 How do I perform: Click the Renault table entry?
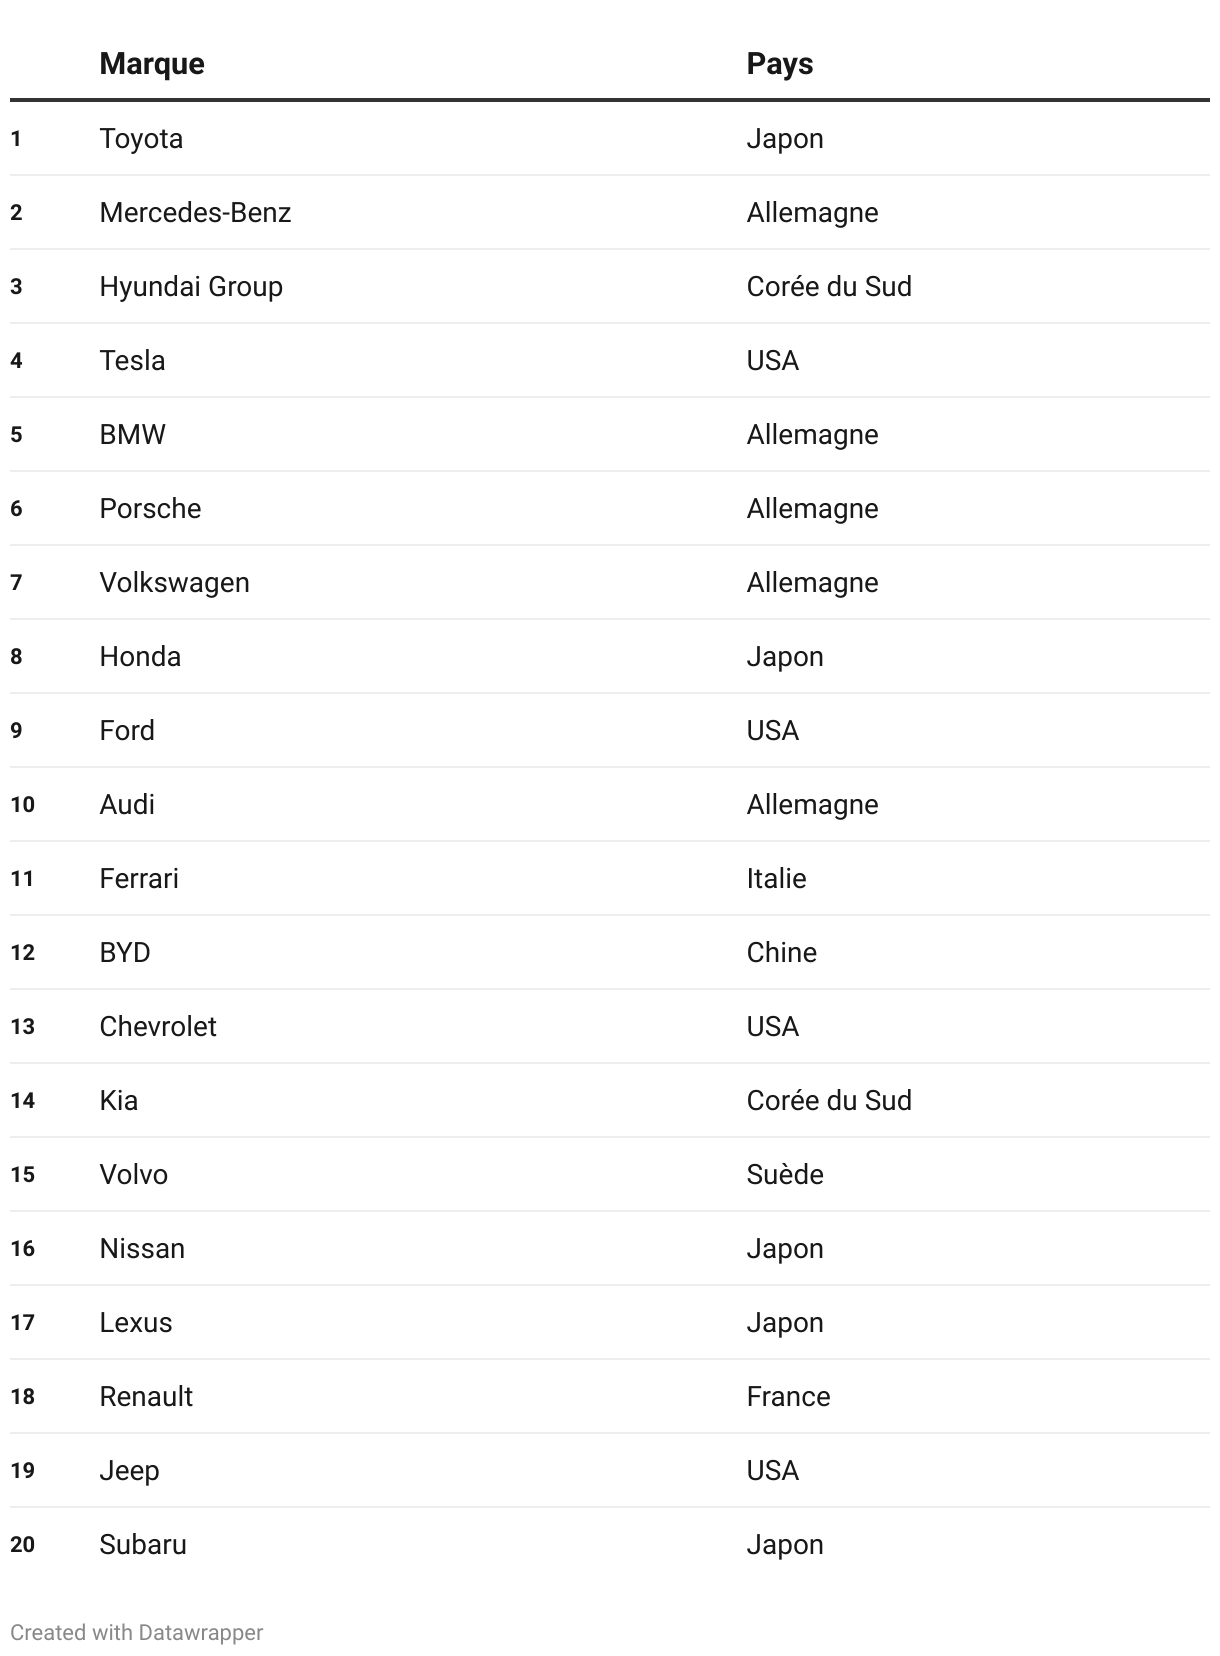[x=146, y=1396]
